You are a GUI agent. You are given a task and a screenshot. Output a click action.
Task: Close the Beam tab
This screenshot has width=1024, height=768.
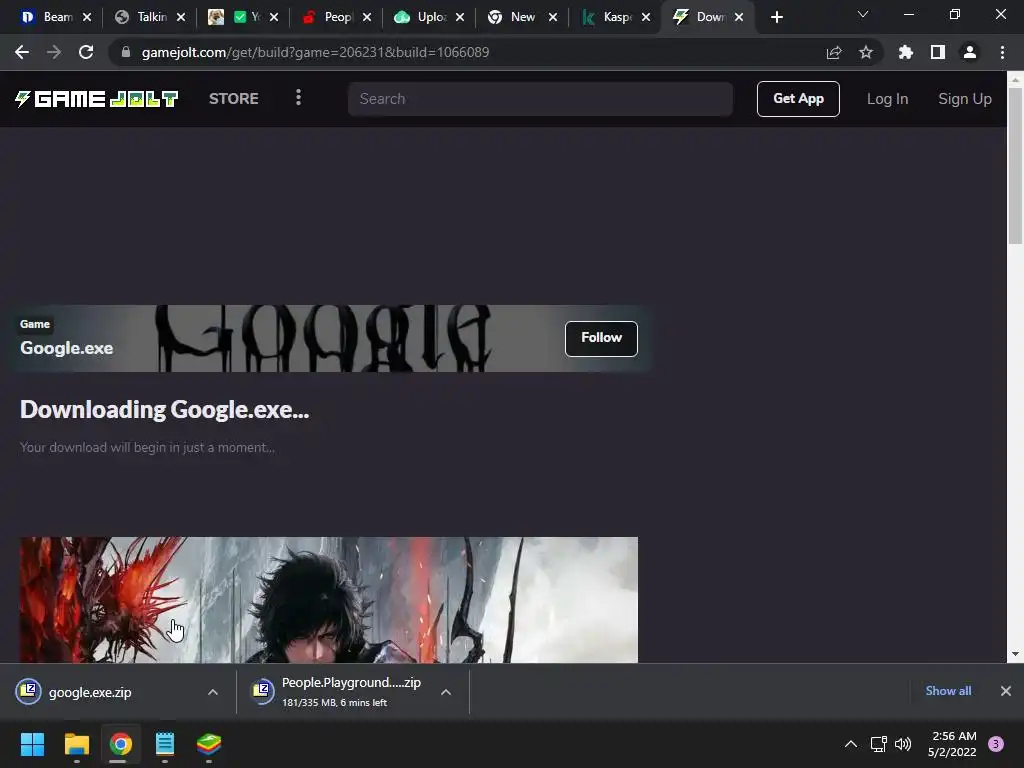click(87, 17)
